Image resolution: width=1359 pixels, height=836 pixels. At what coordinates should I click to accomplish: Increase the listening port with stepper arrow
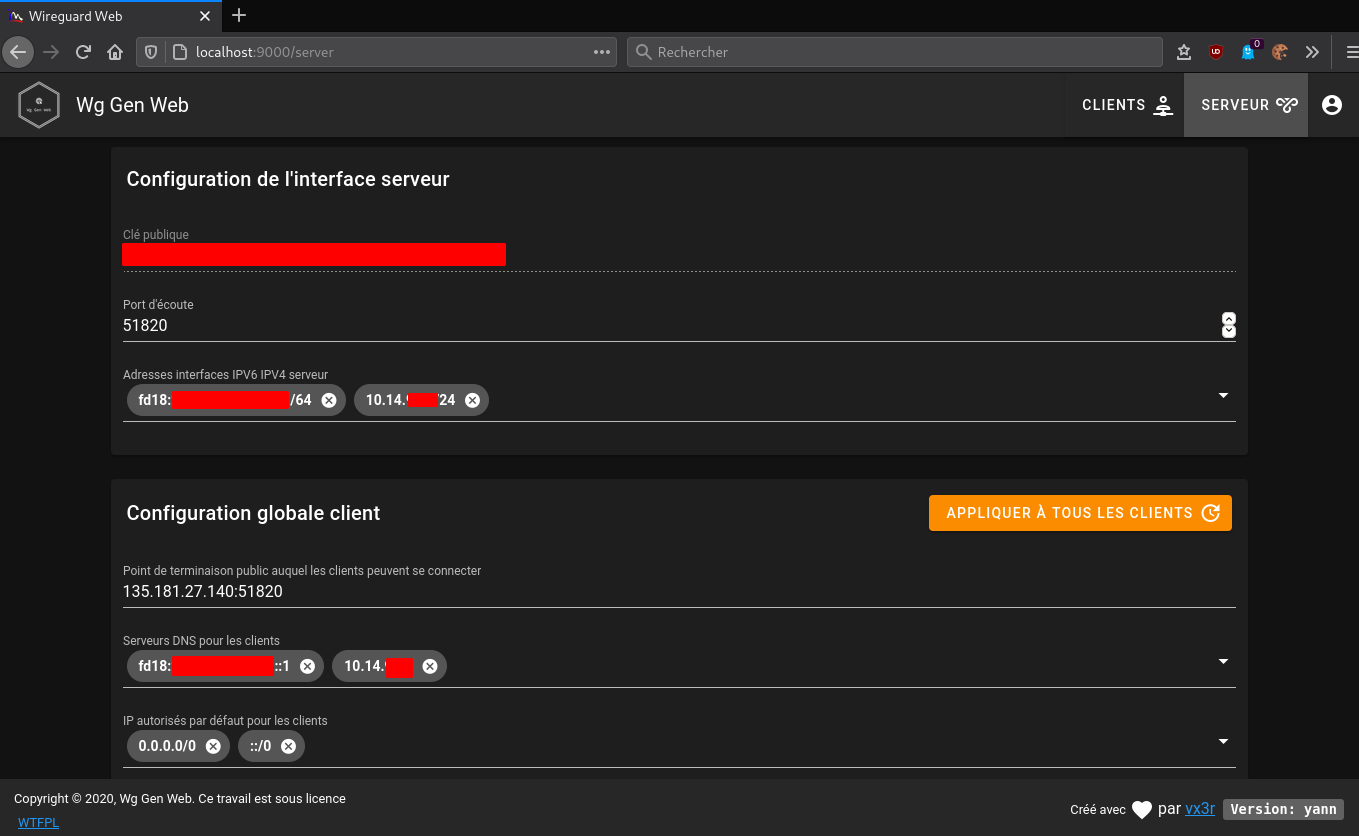tap(1229, 319)
